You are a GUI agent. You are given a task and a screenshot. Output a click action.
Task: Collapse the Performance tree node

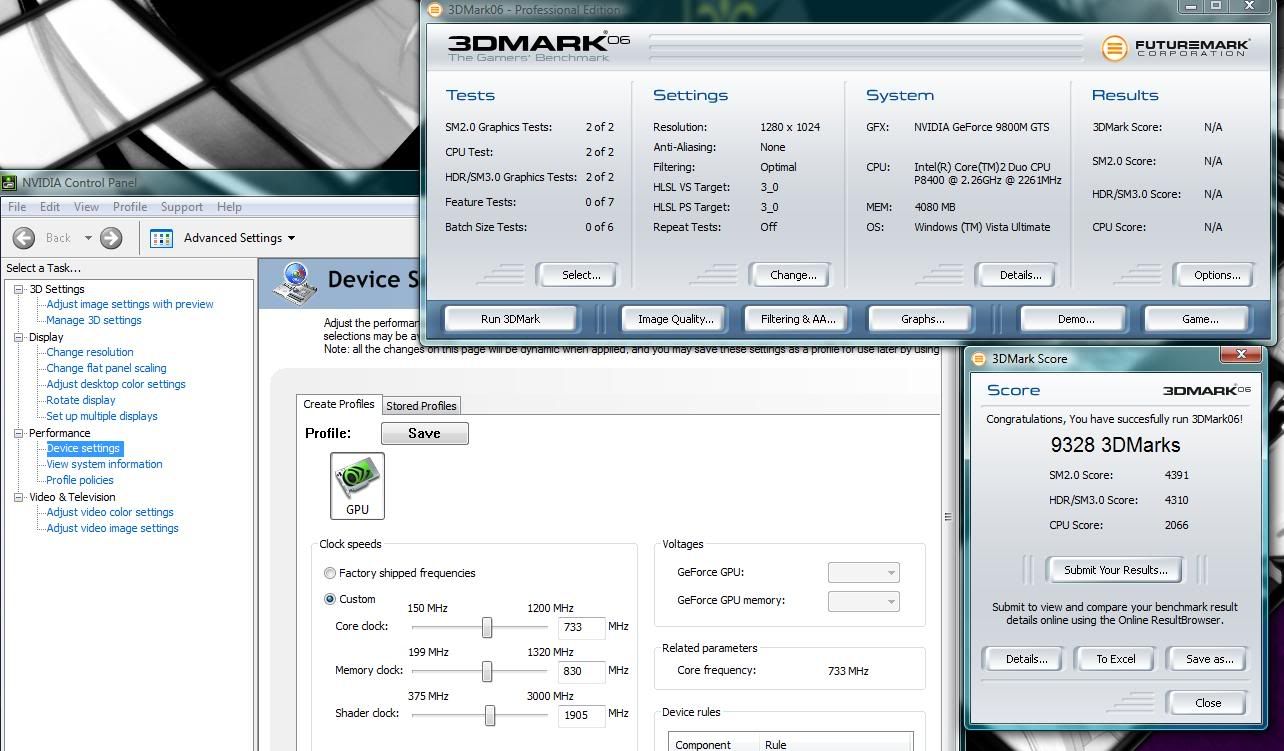pyautogui.click(x=19, y=433)
